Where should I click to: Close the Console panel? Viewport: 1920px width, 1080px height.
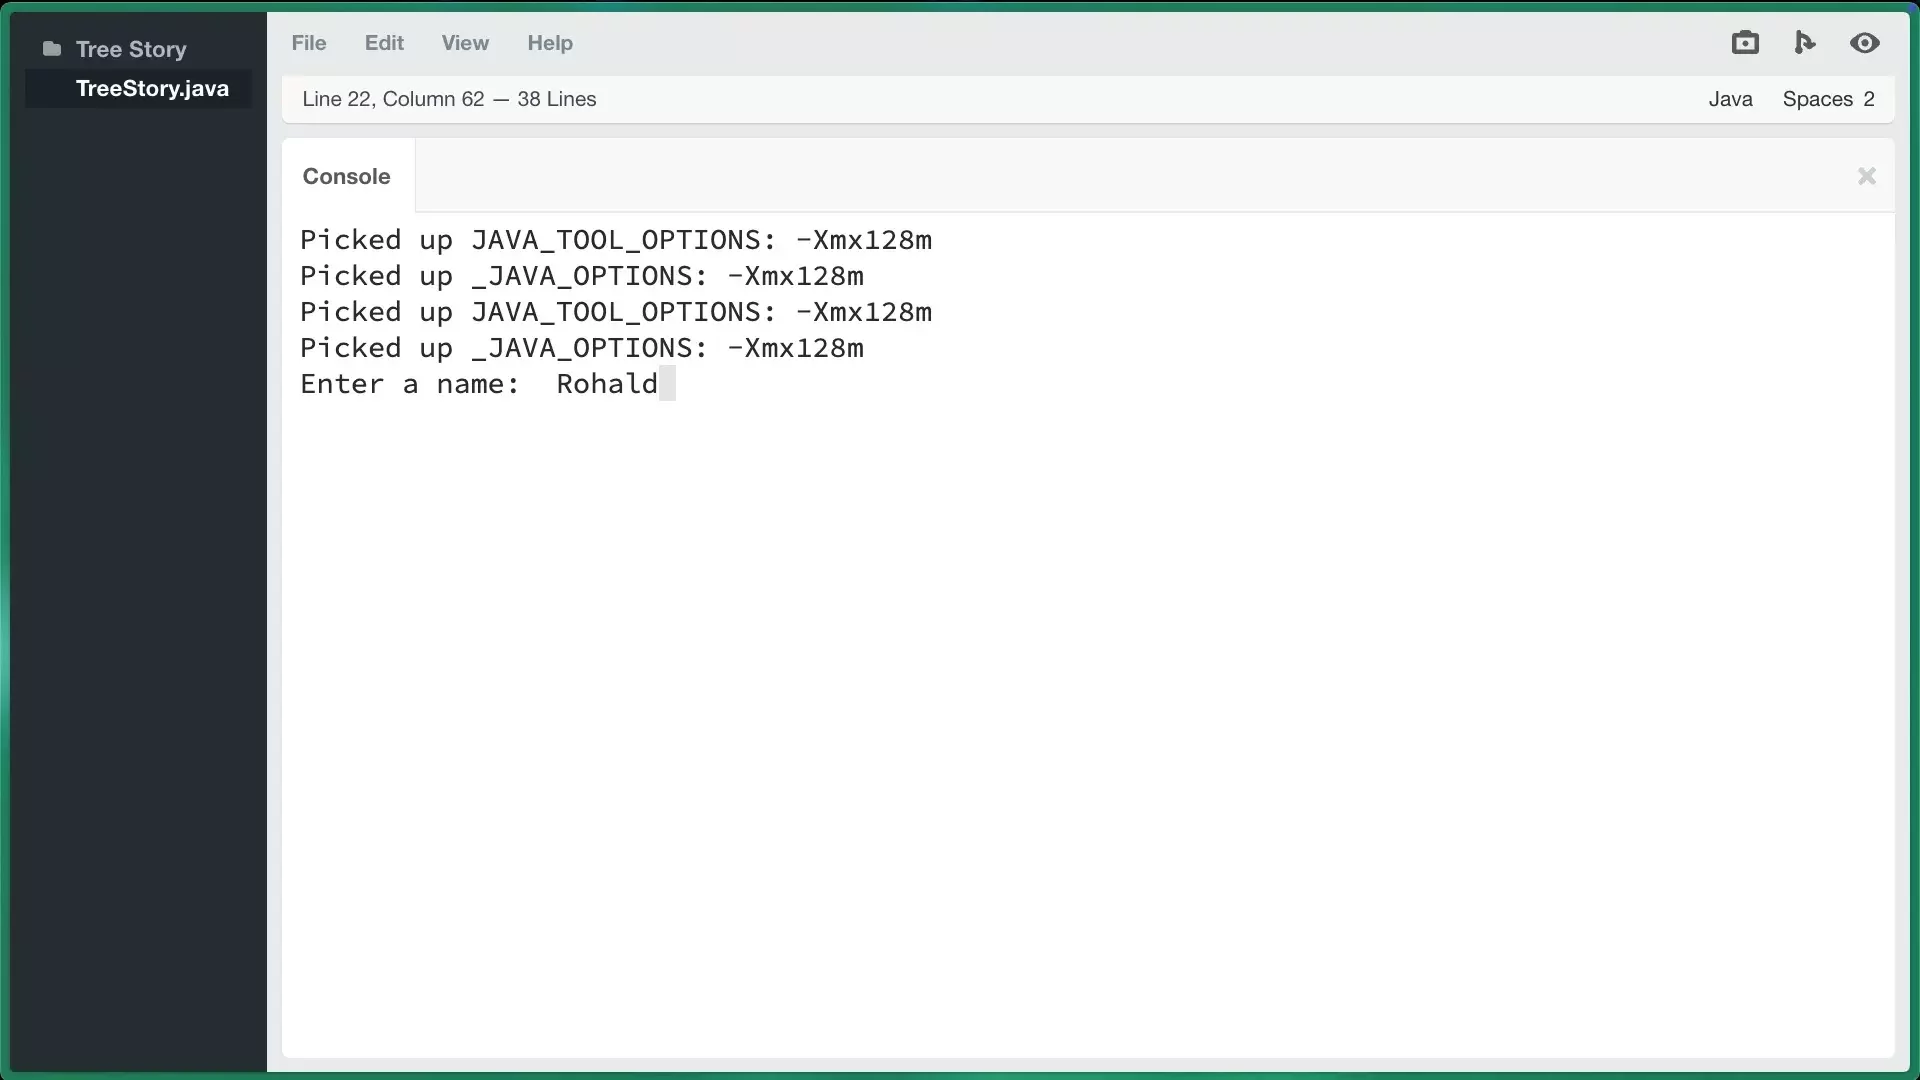click(1866, 176)
